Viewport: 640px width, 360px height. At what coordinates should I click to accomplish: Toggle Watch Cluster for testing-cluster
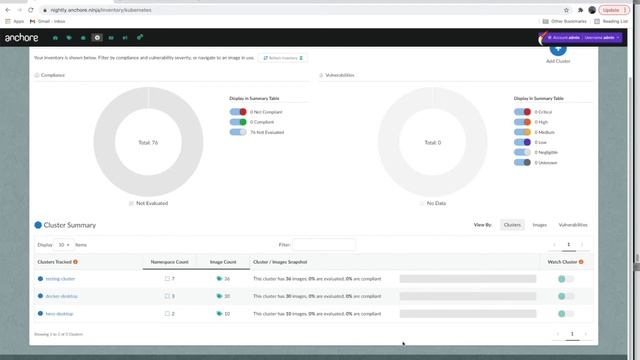(566, 279)
